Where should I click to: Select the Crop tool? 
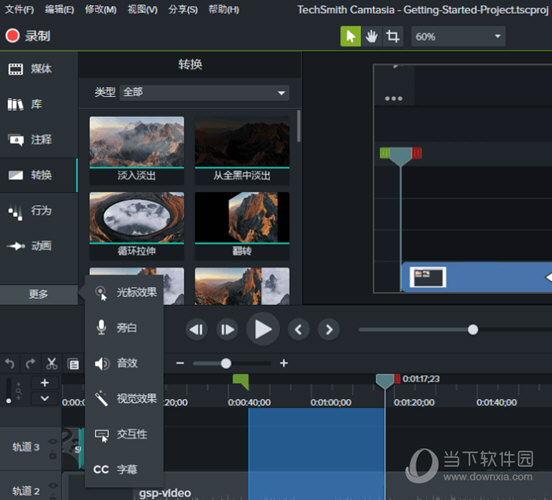[392, 36]
